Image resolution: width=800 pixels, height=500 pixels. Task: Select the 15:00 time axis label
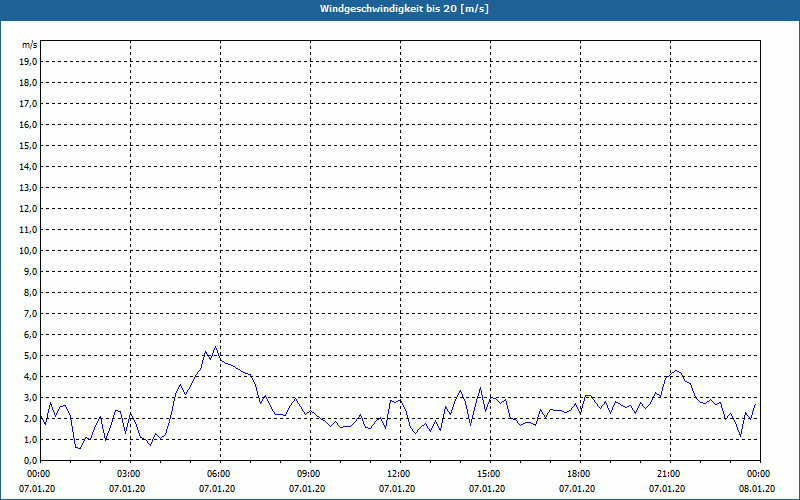pos(488,474)
